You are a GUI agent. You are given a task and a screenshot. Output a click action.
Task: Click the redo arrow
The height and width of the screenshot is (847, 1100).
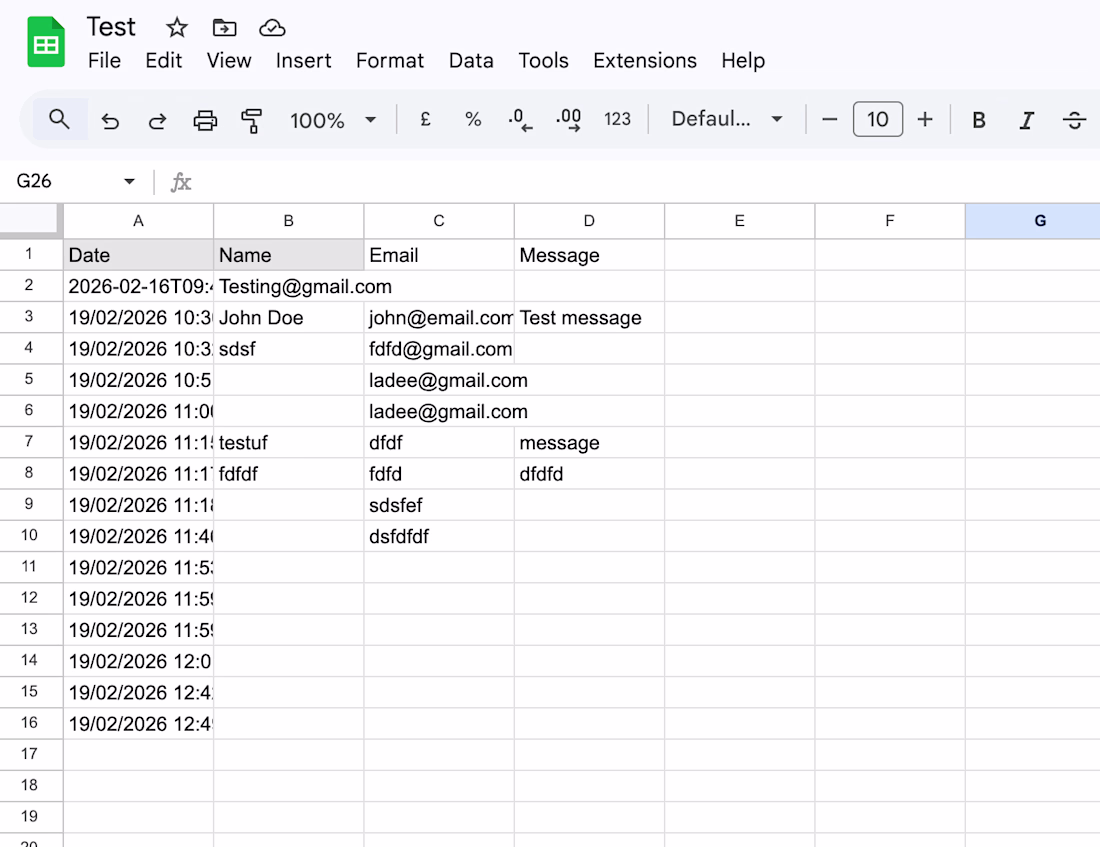[x=157, y=121]
